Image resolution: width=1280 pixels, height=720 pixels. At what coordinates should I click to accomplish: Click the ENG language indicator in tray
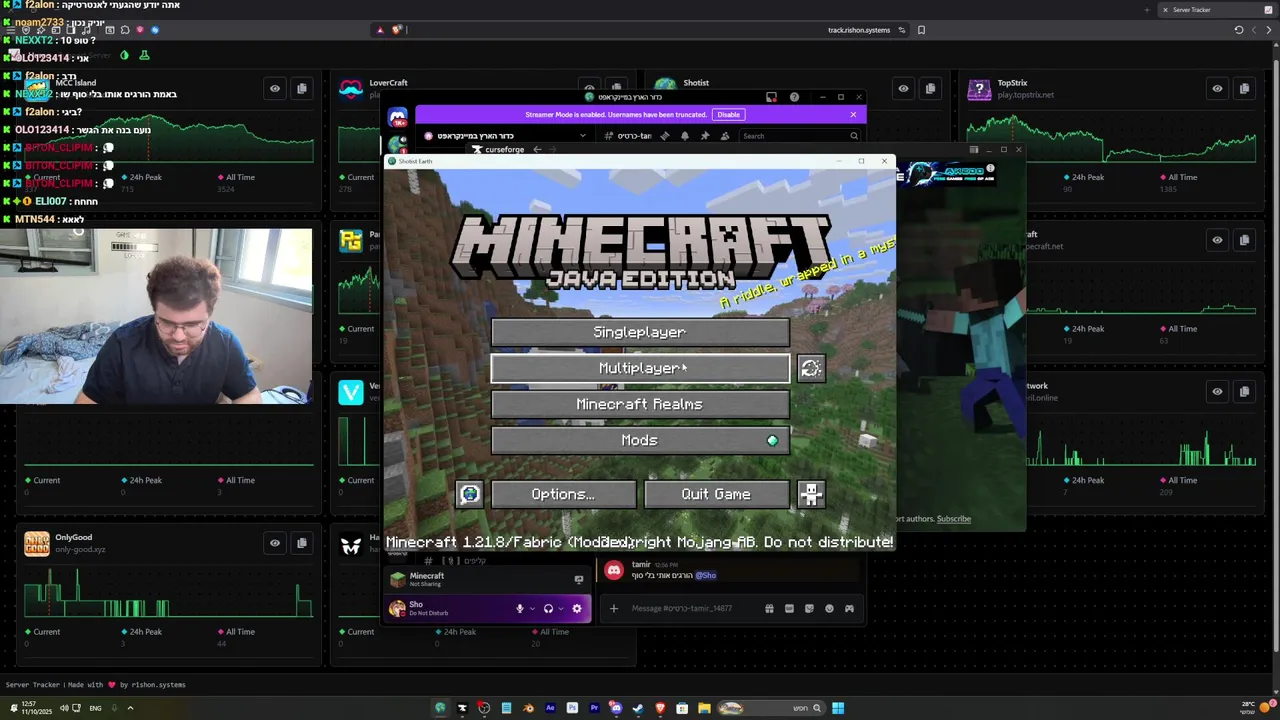click(x=95, y=708)
